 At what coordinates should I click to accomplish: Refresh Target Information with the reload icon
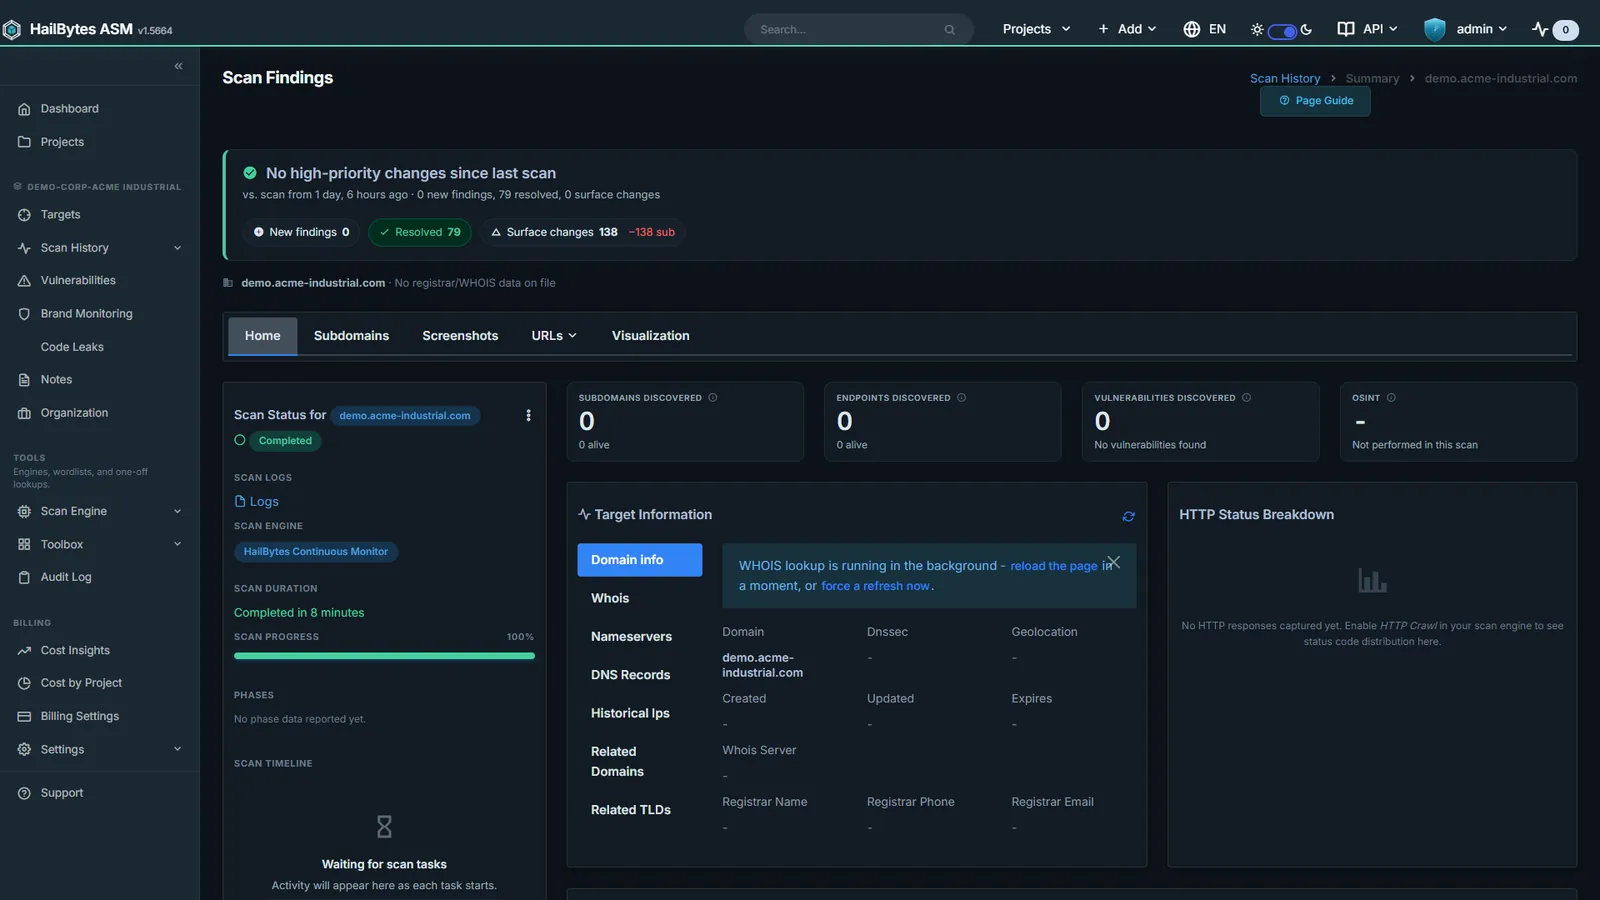(x=1128, y=516)
